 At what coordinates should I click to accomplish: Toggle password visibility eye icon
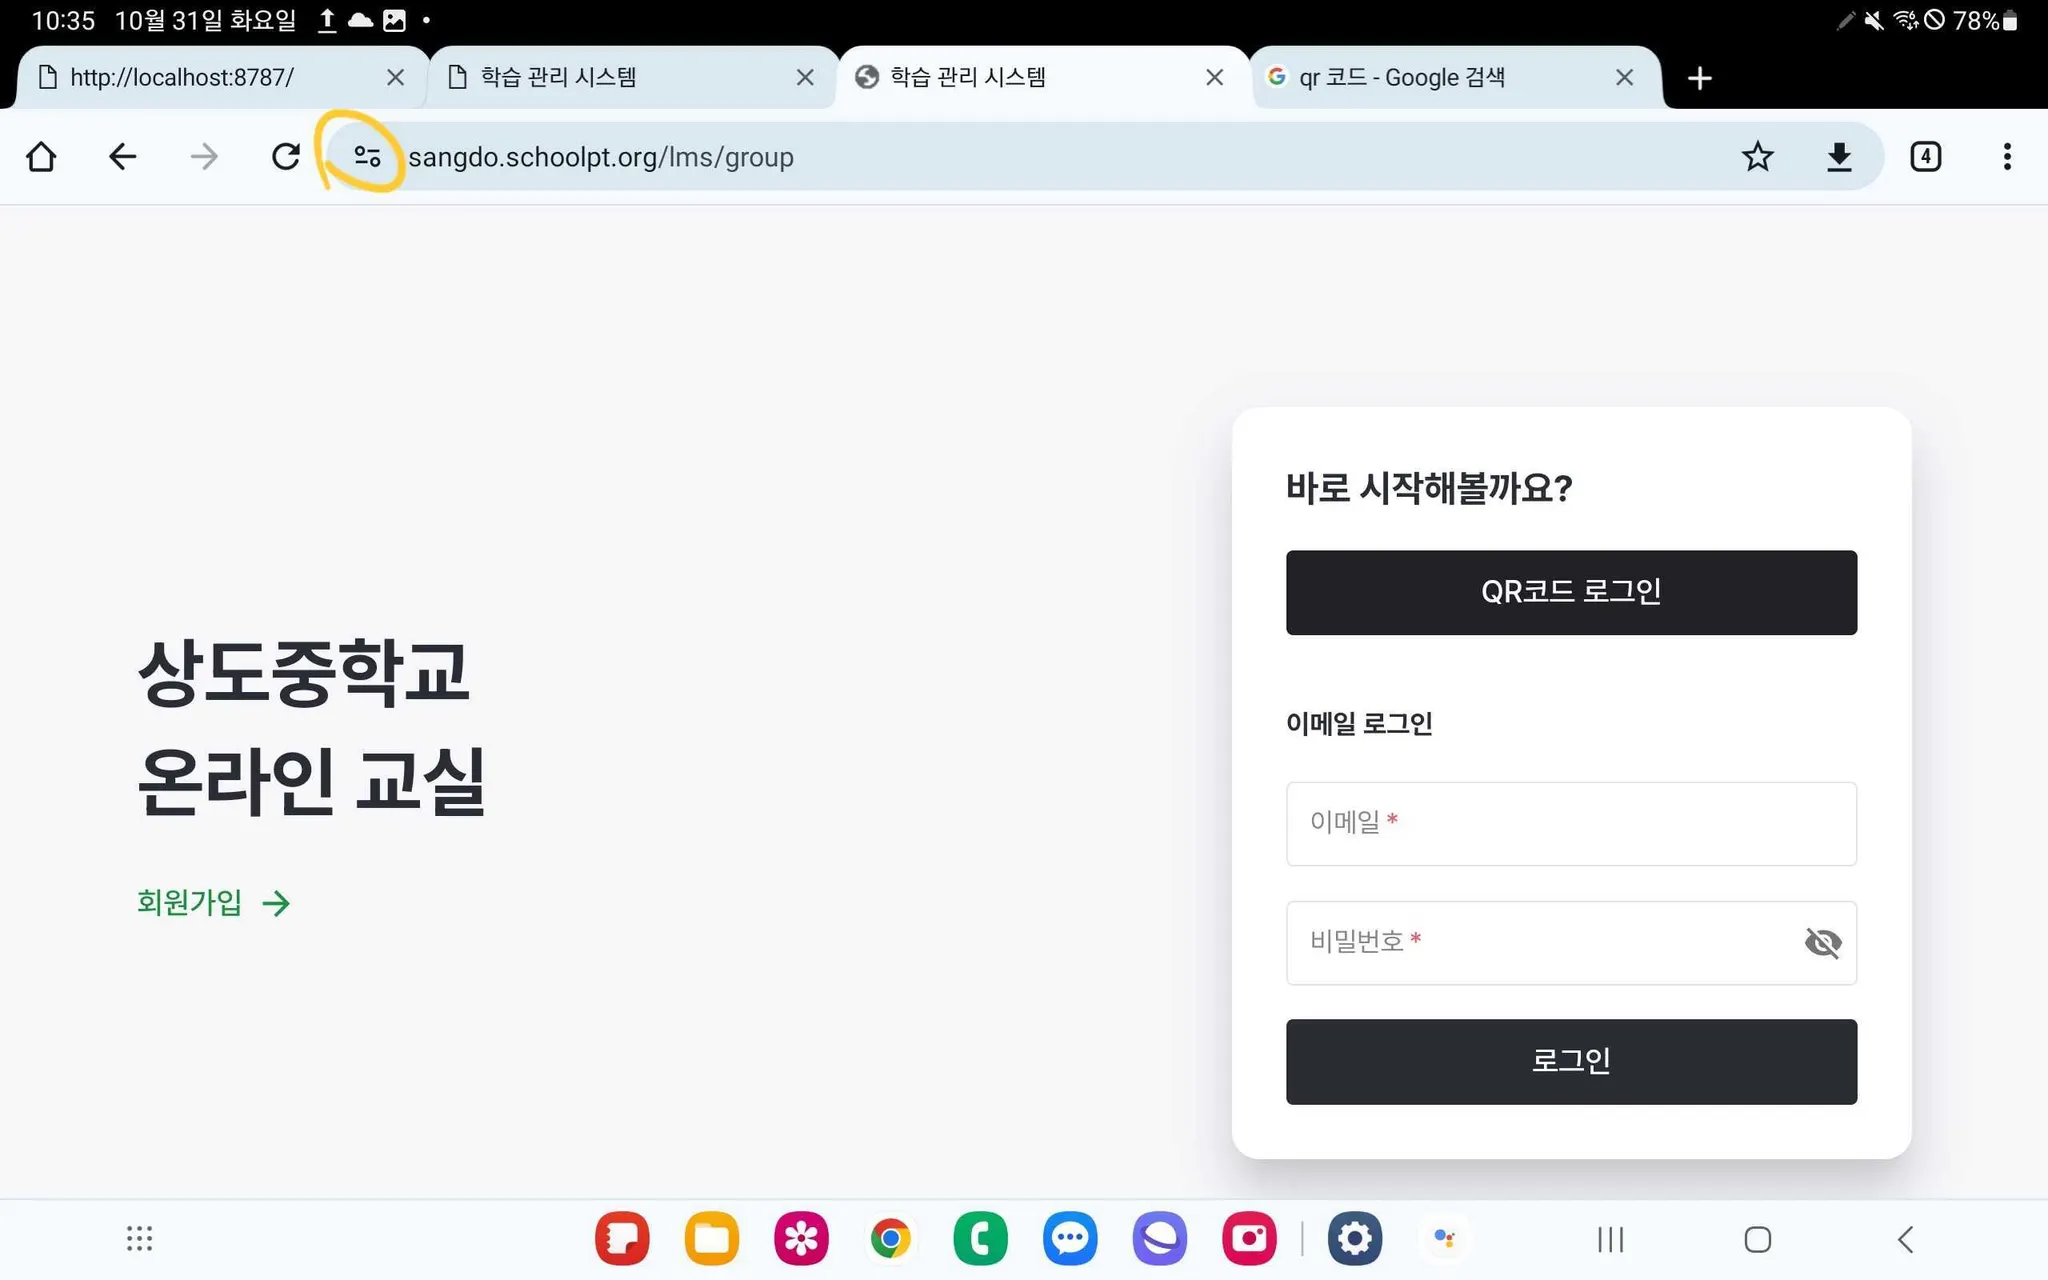1822,942
